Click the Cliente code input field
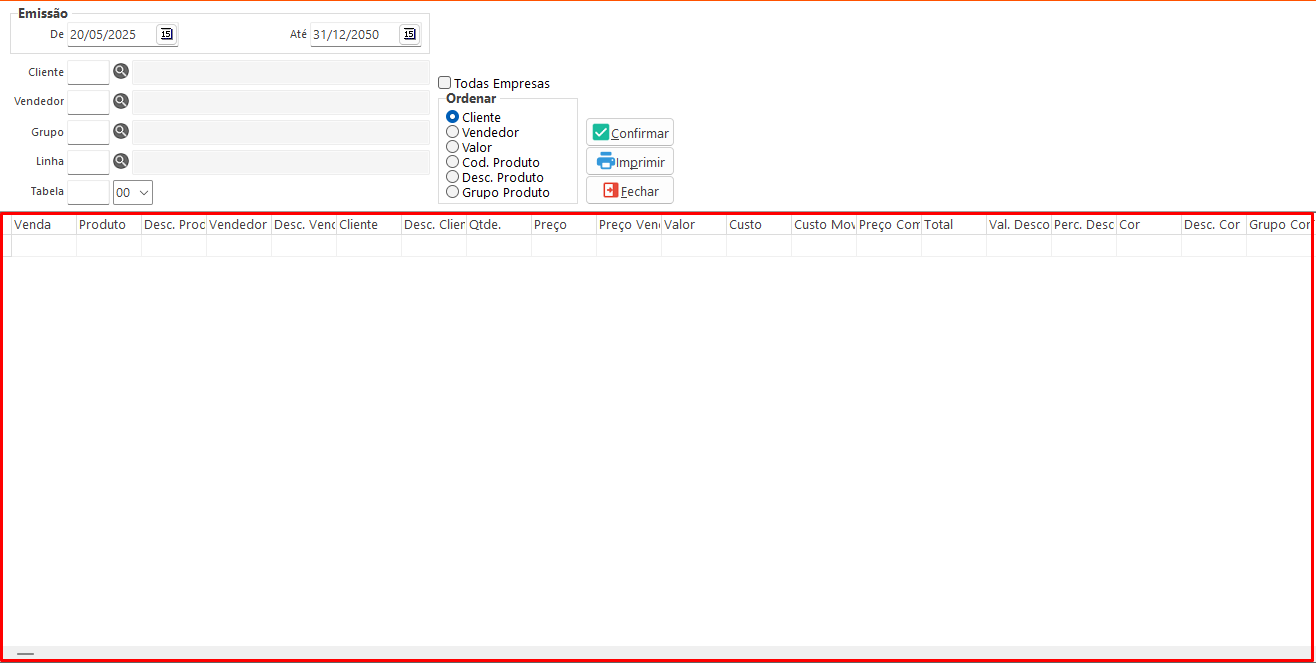 (x=88, y=72)
